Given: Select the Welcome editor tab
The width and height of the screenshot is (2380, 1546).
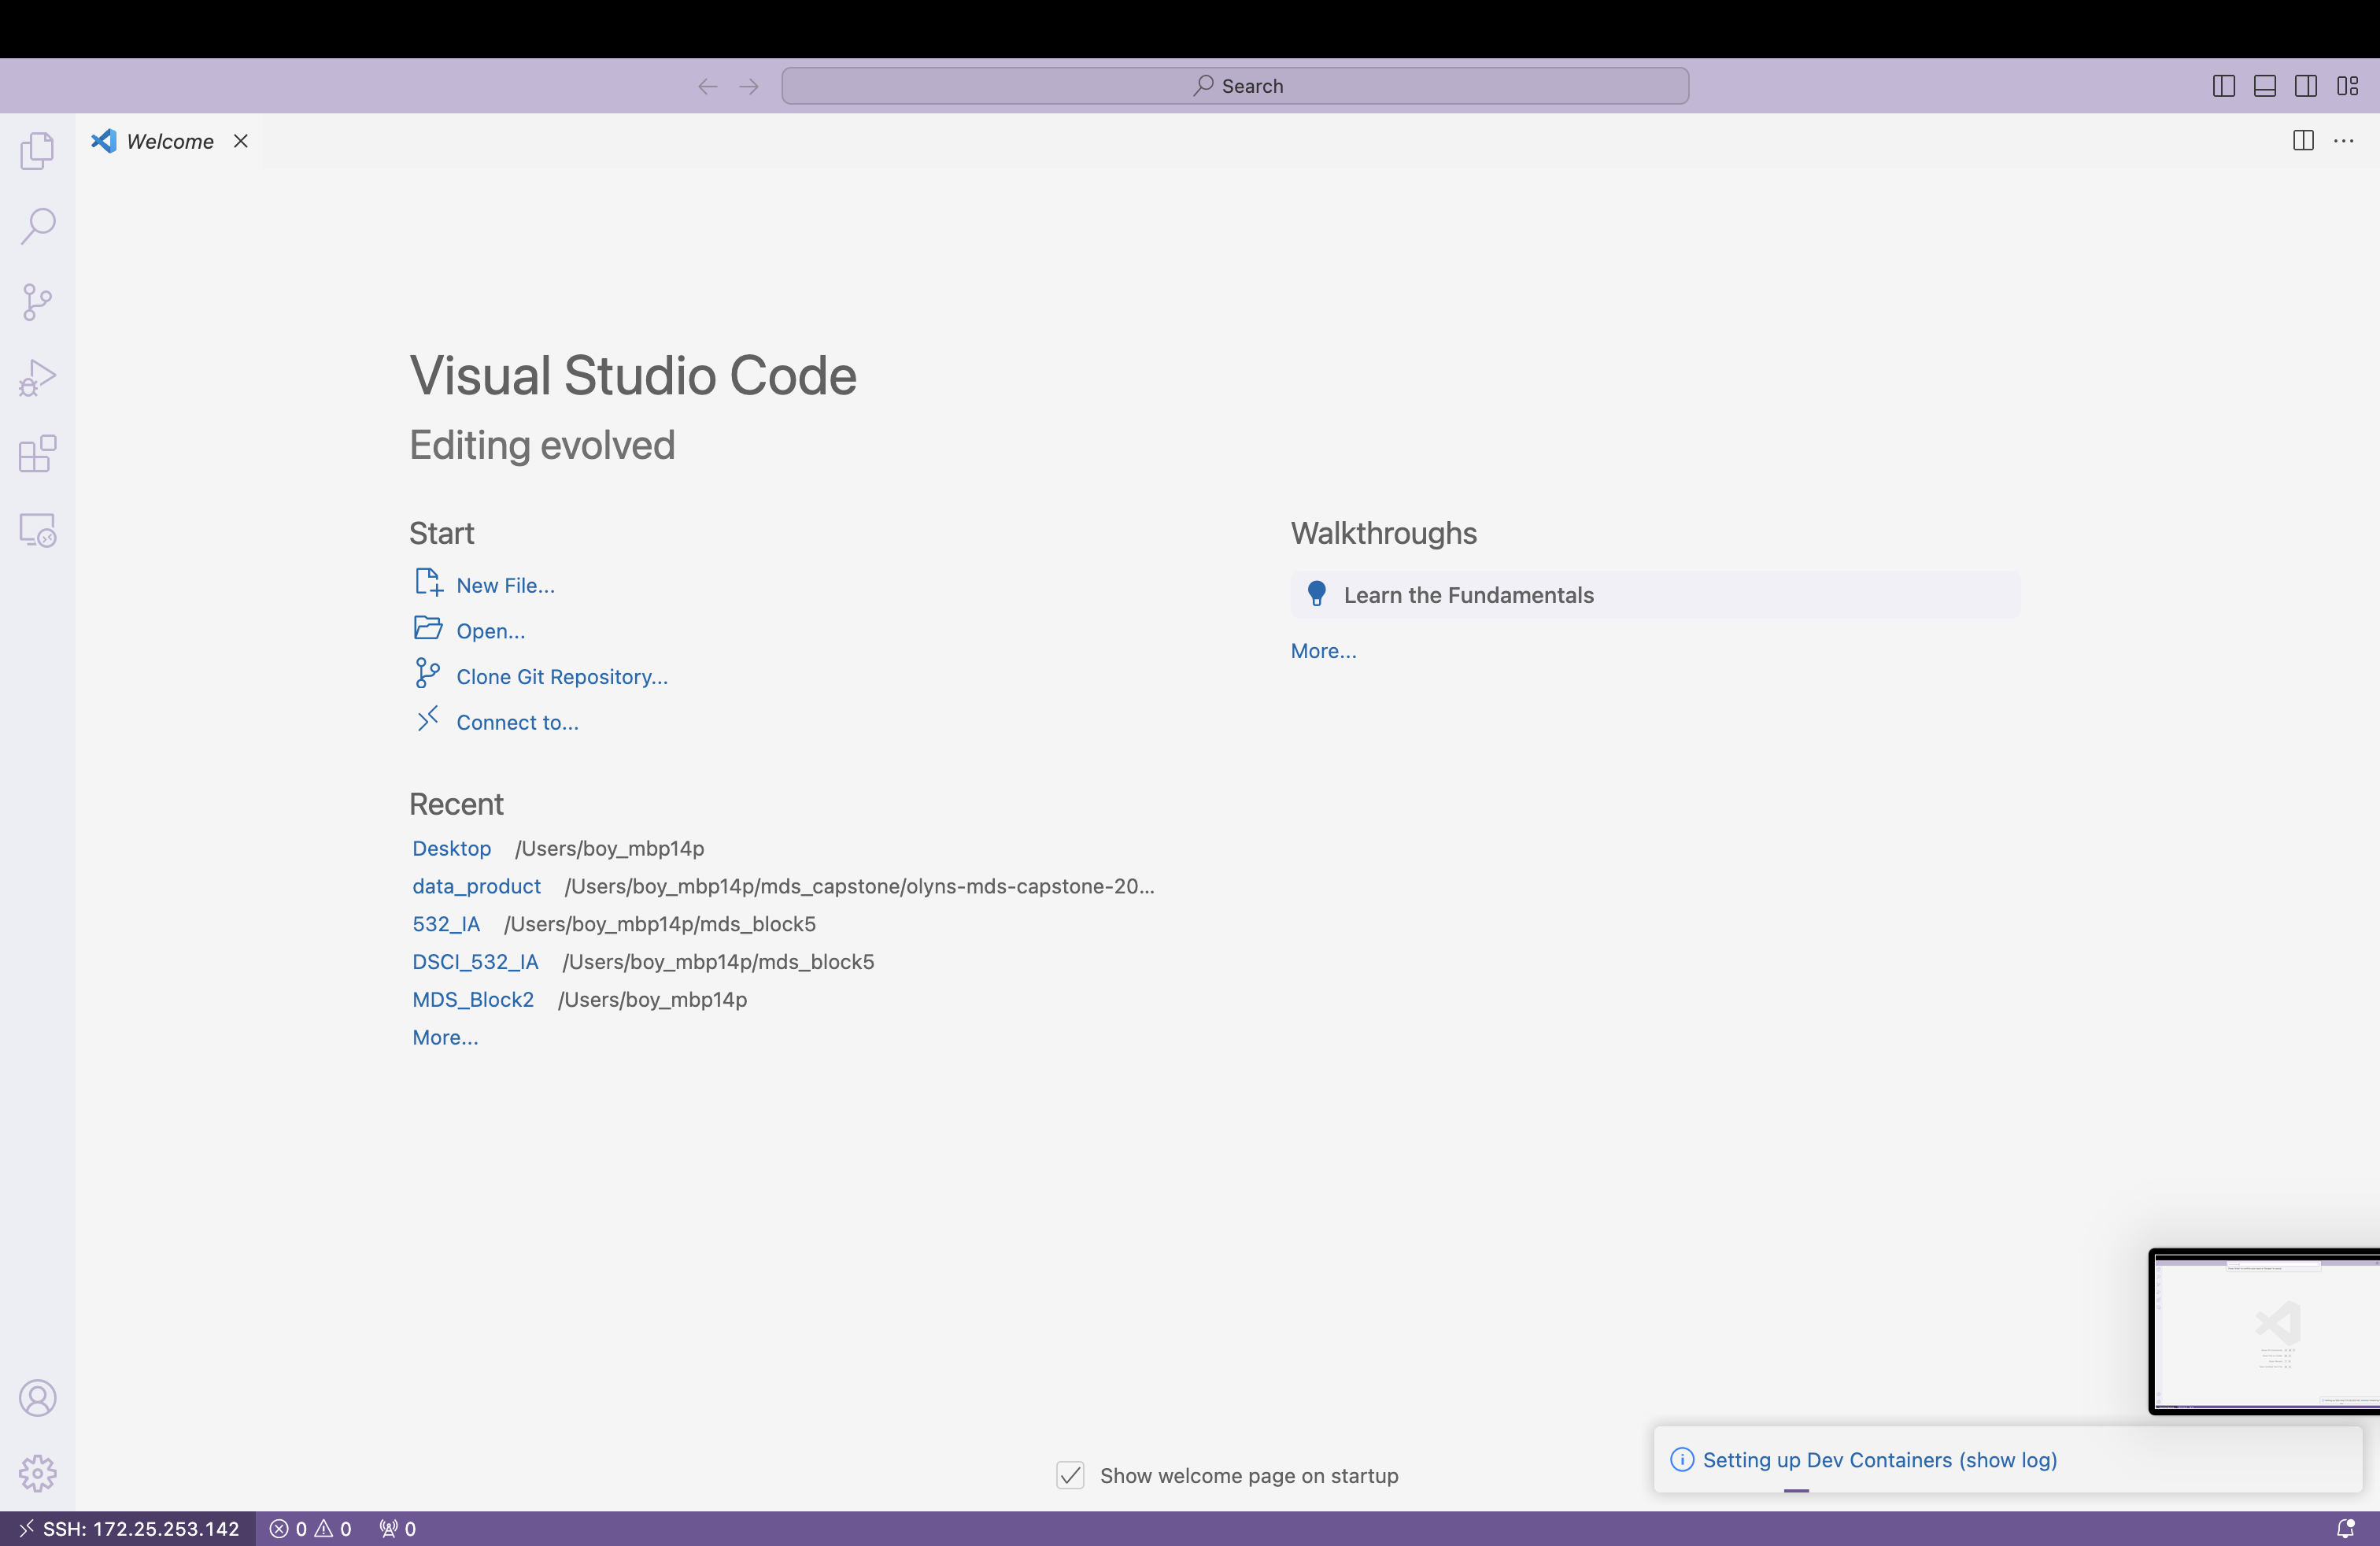Looking at the screenshot, I should 169,141.
